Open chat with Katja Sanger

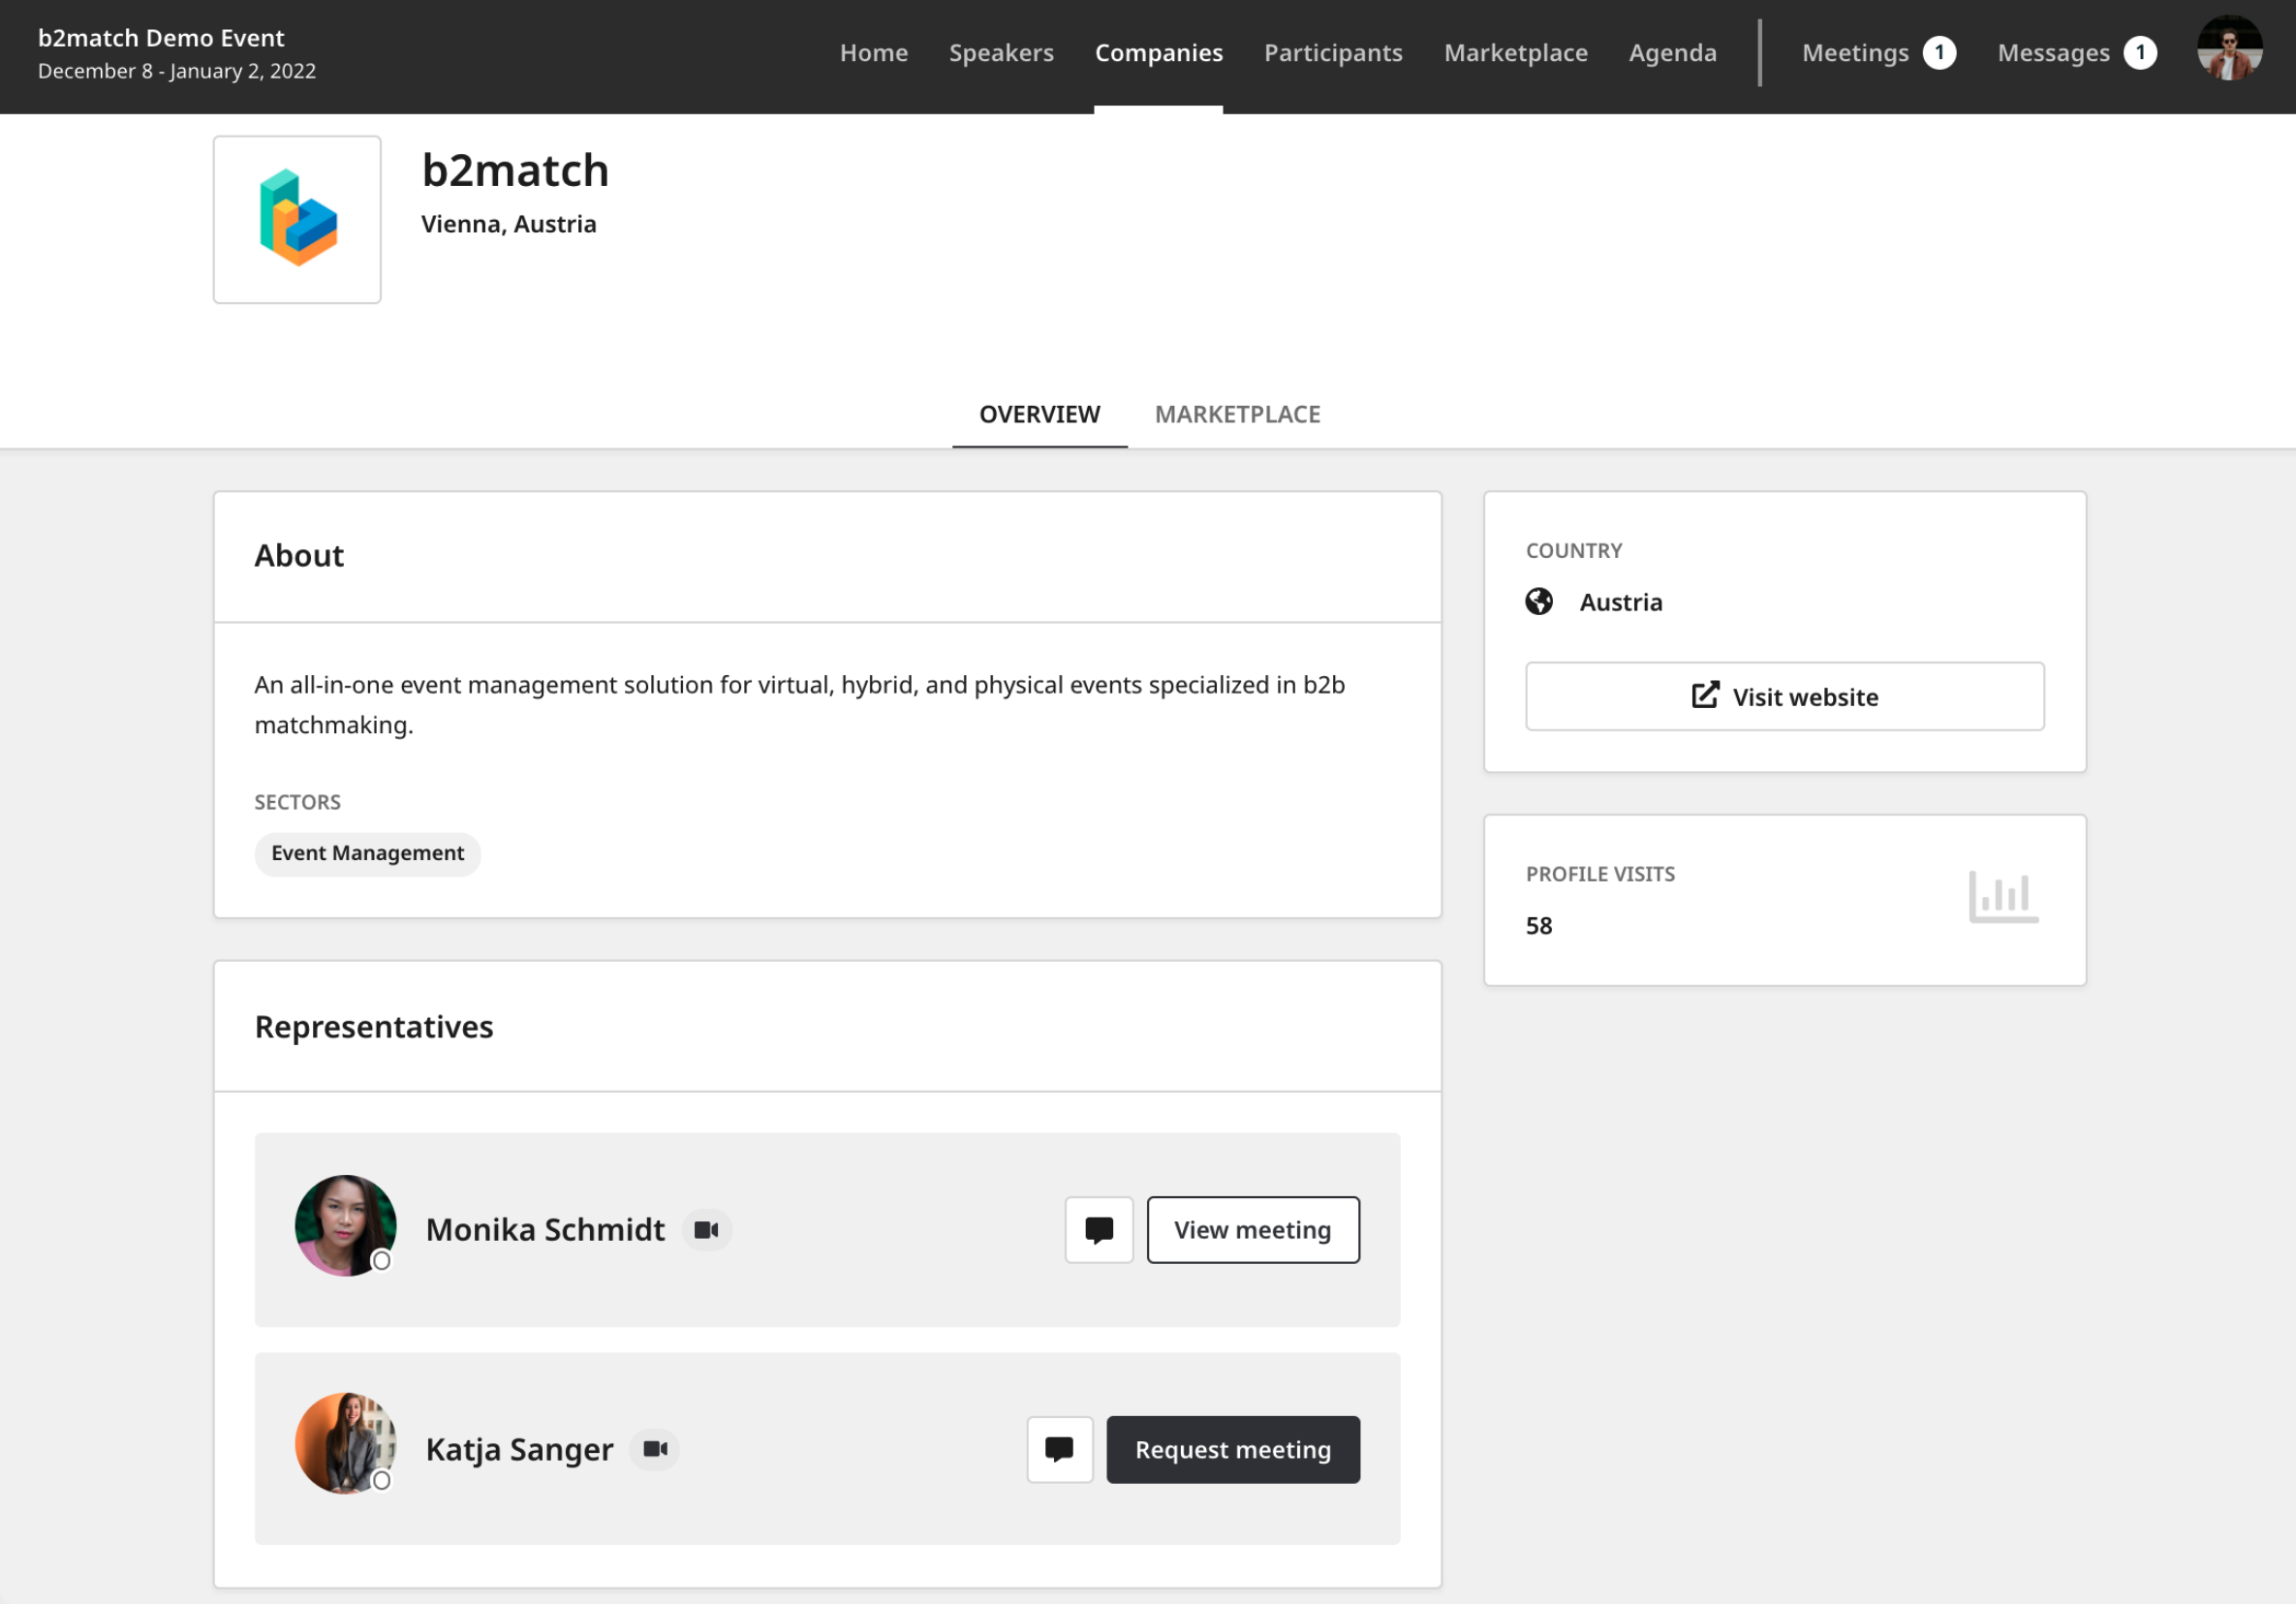point(1060,1449)
